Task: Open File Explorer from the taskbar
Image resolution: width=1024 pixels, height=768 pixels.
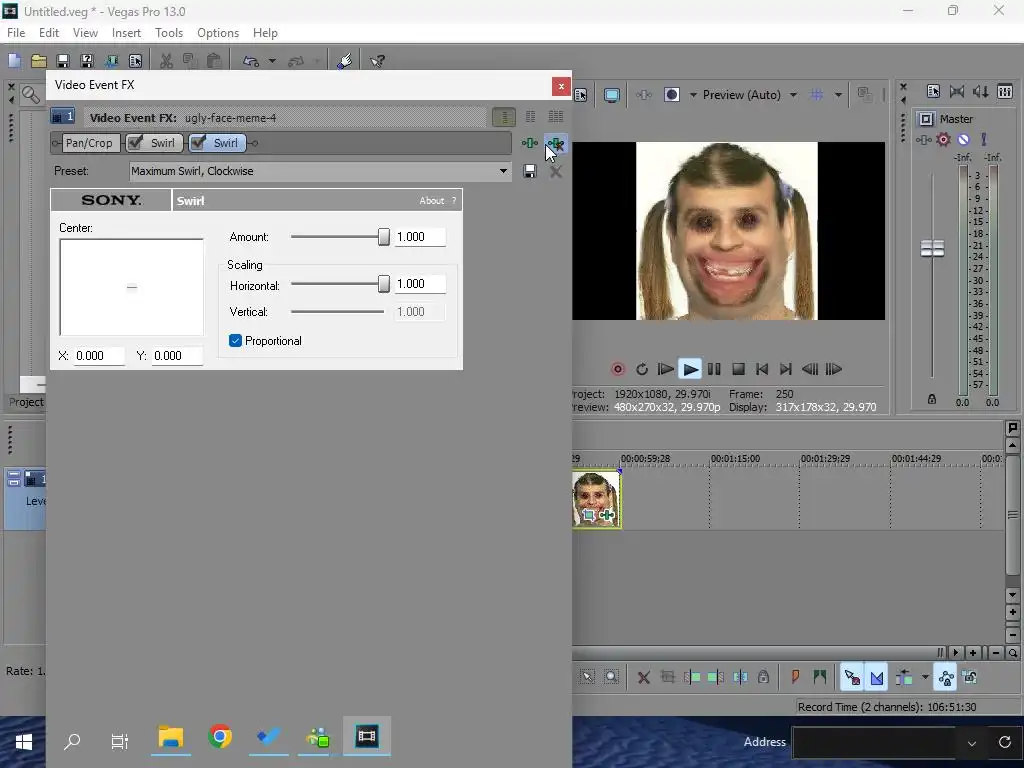Action: coord(170,737)
